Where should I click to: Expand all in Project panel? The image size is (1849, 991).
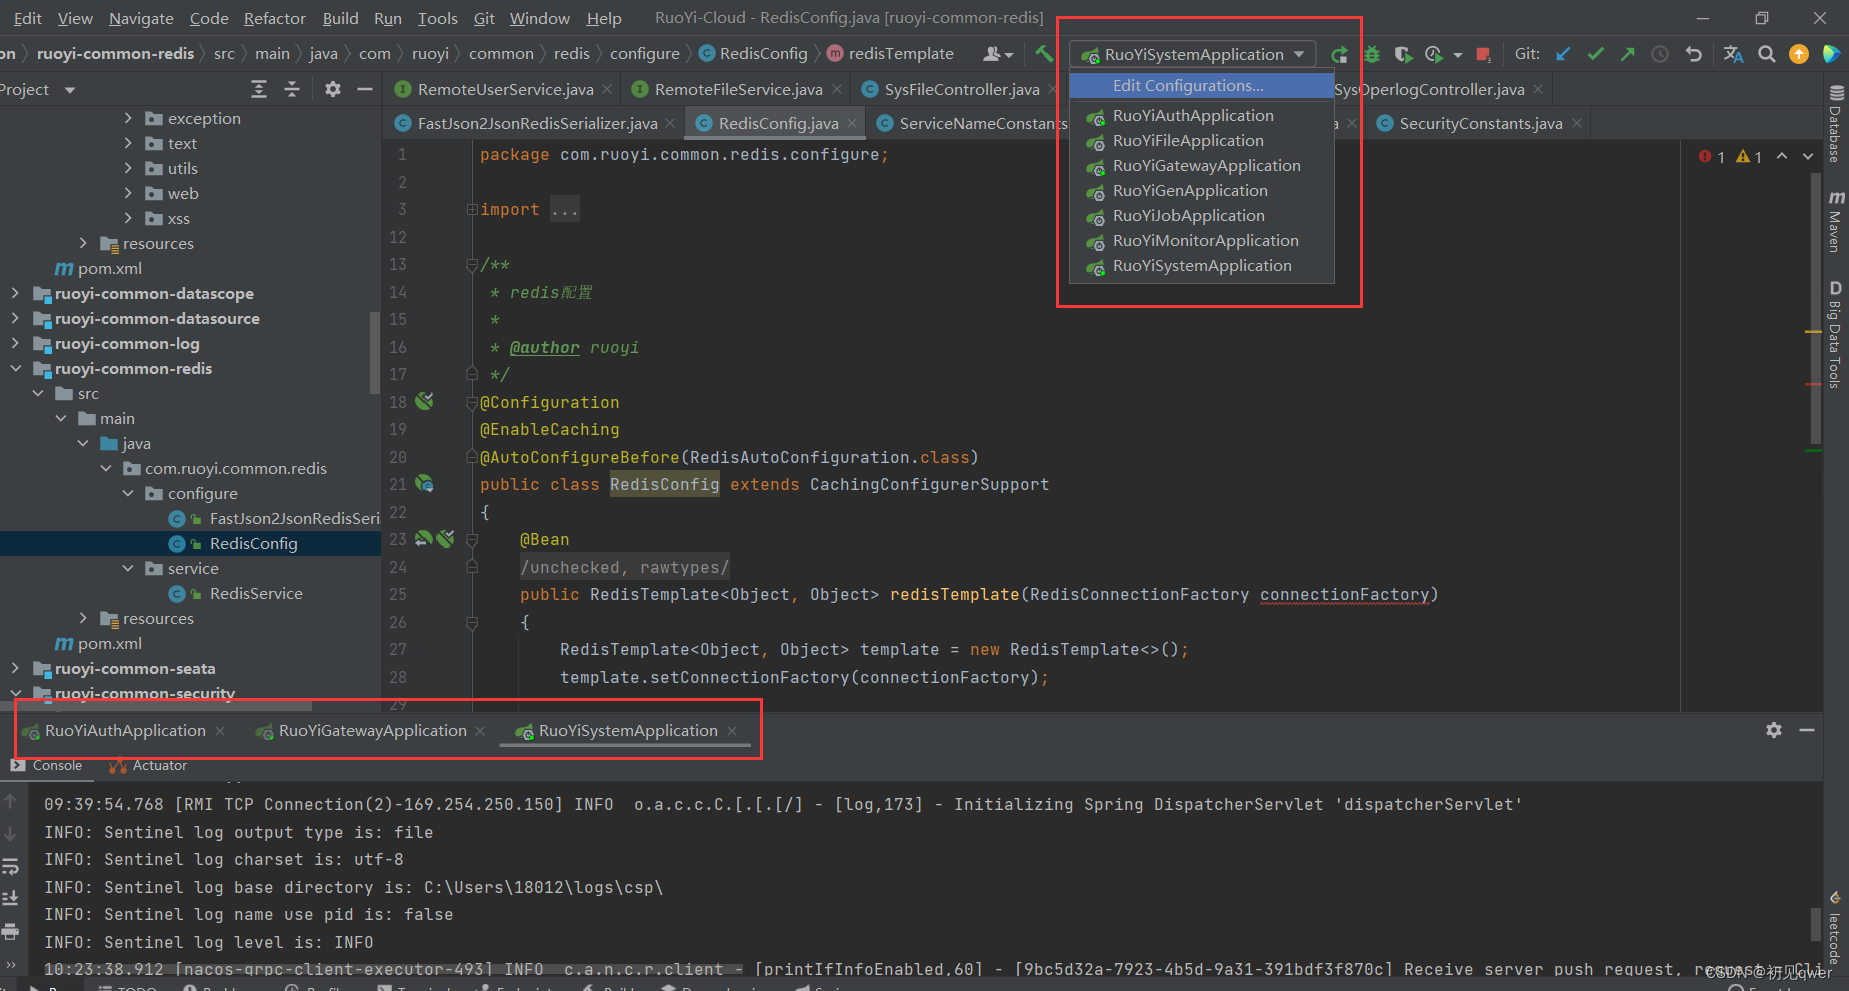click(x=259, y=89)
